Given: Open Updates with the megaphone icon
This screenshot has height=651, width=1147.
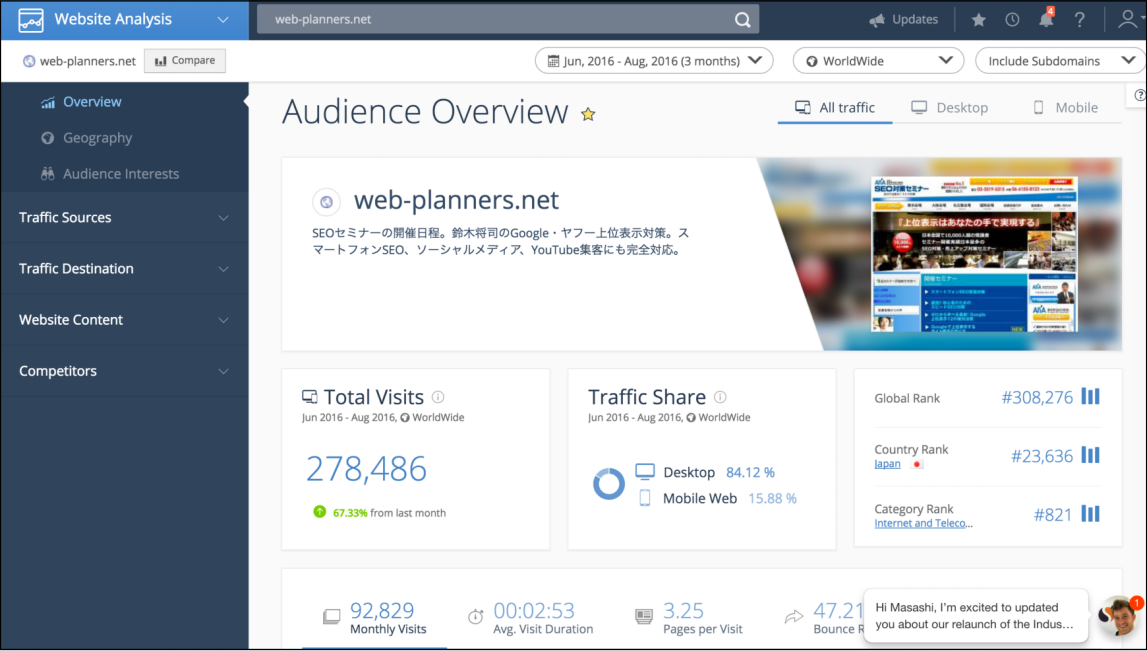Looking at the screenshot, I should pos(903,20).
